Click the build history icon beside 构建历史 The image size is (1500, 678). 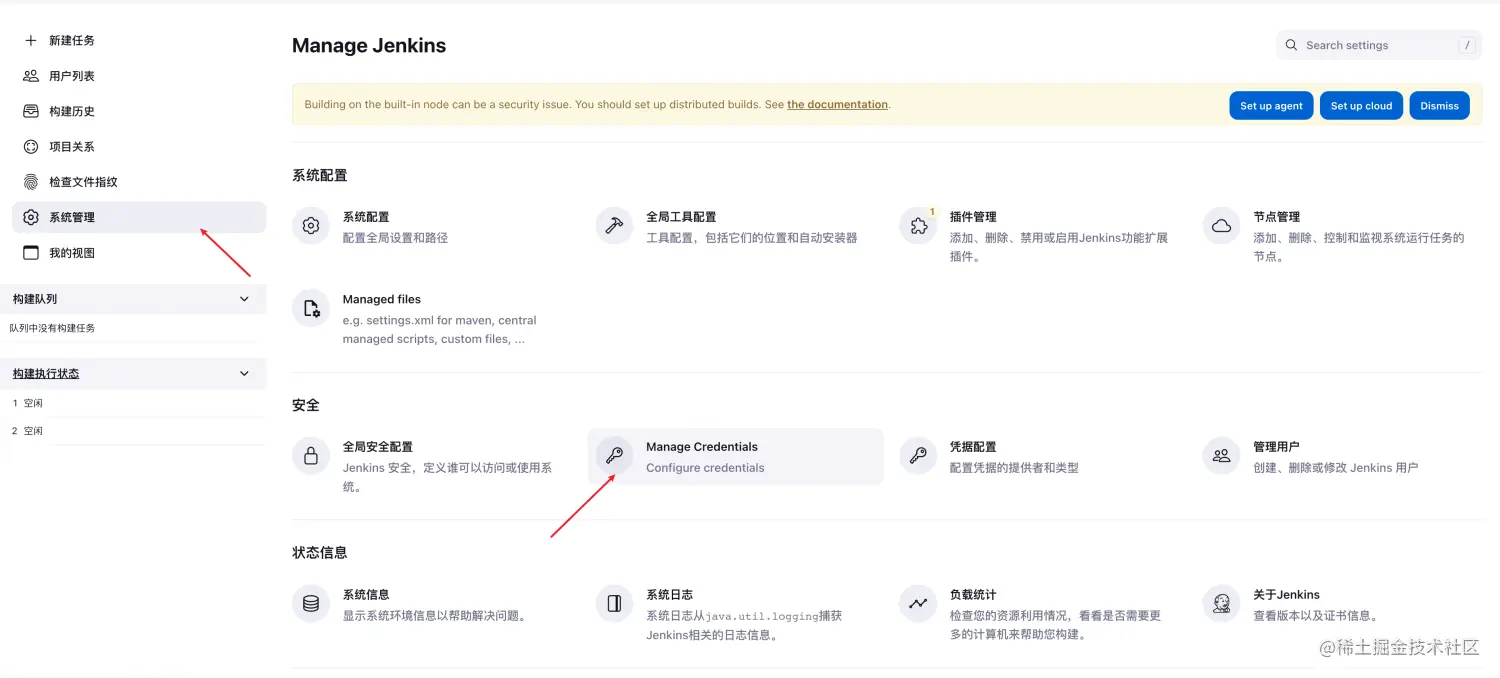[x=30, y=111]
